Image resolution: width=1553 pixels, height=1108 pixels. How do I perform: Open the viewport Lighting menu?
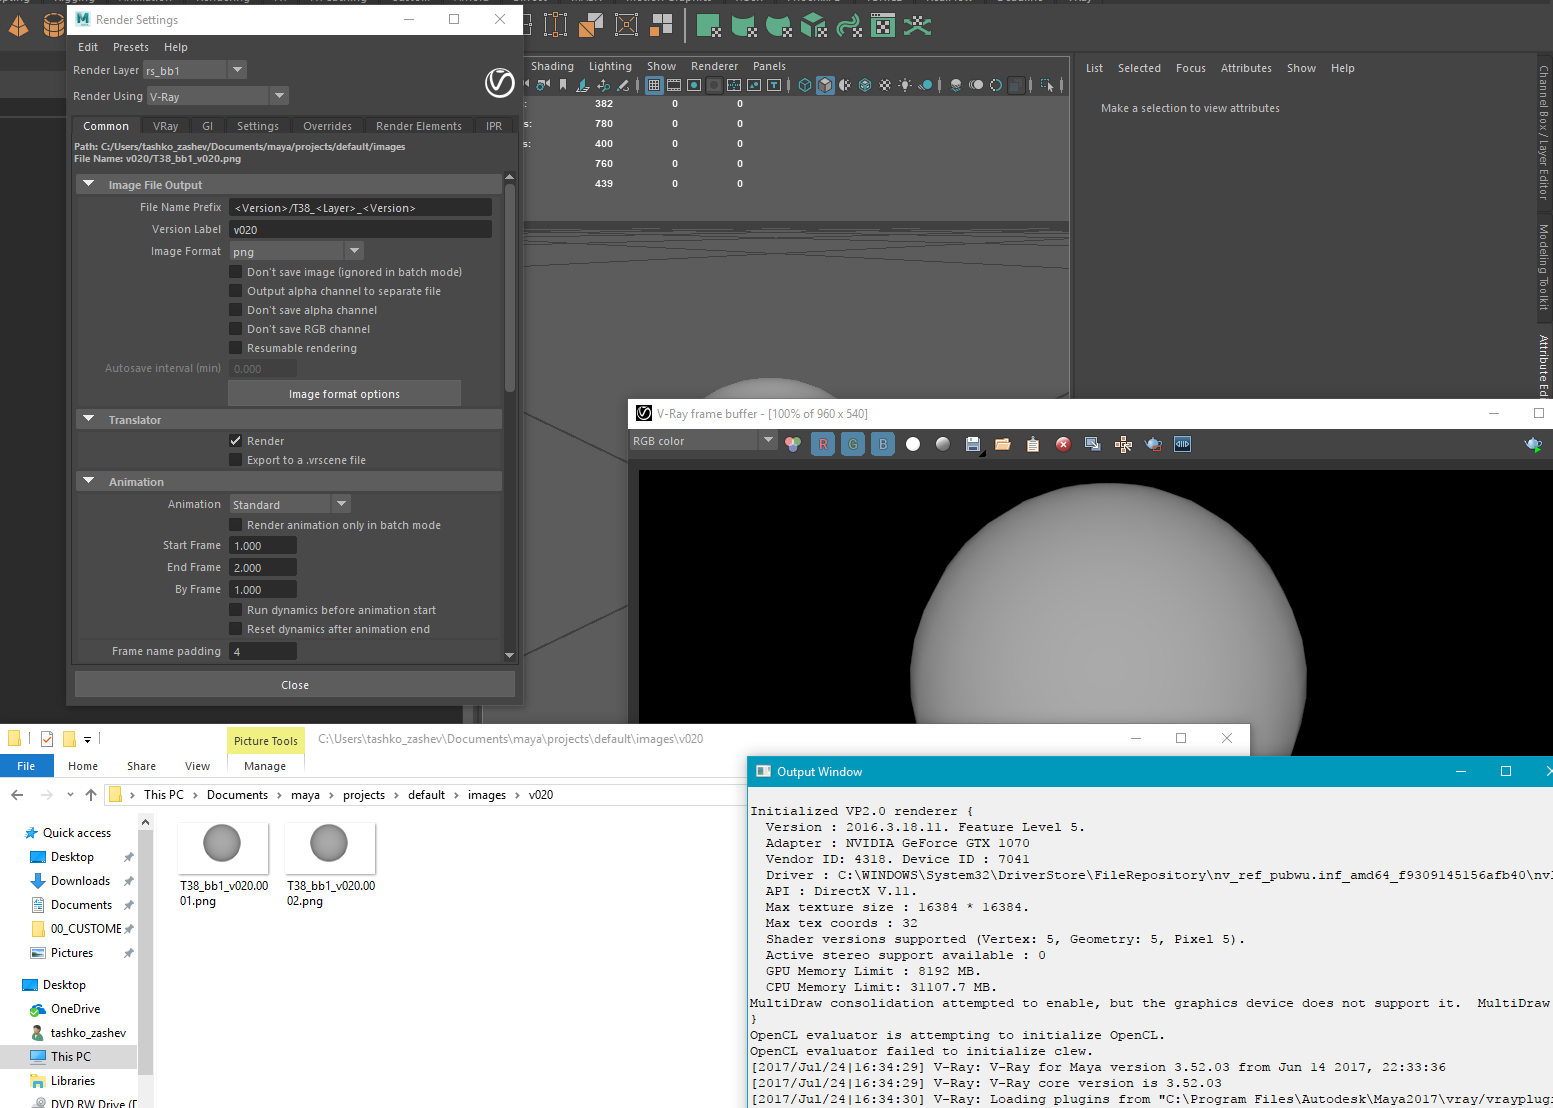610,66
